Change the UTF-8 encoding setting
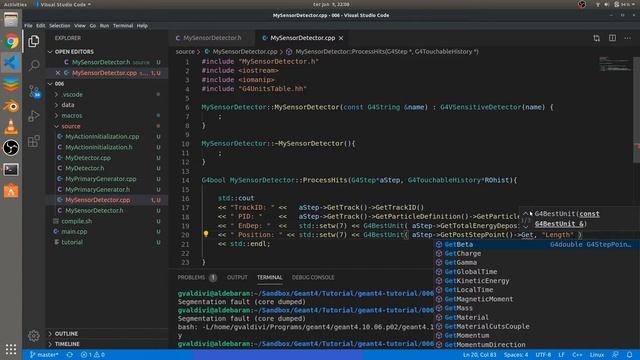The width and height of the screenshot is (640, 360). point(543,355)
